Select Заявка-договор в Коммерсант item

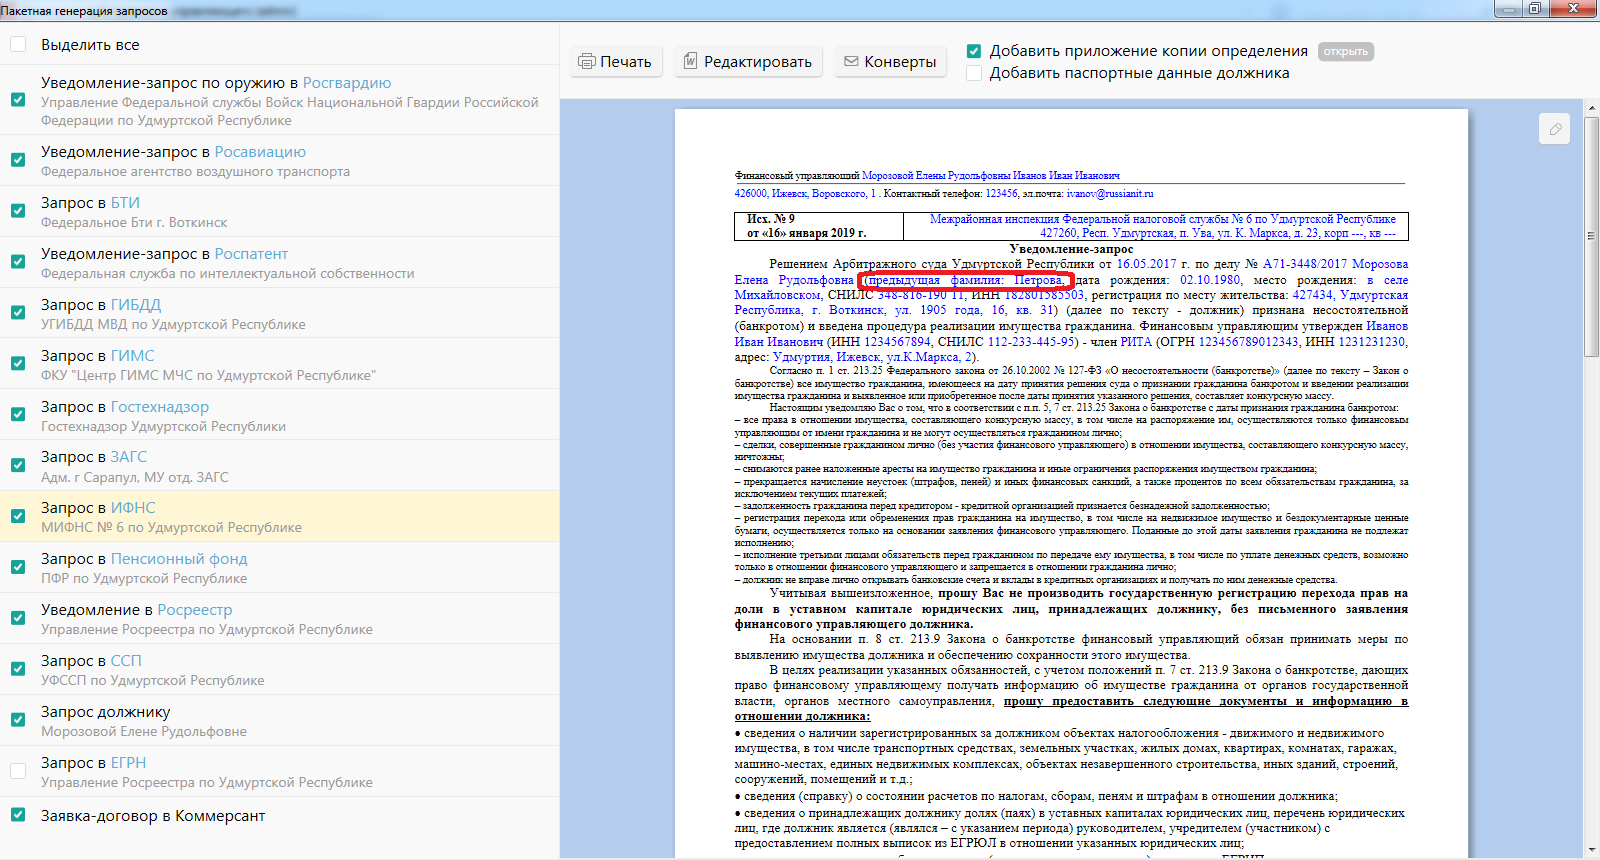(x=153, y=816)
